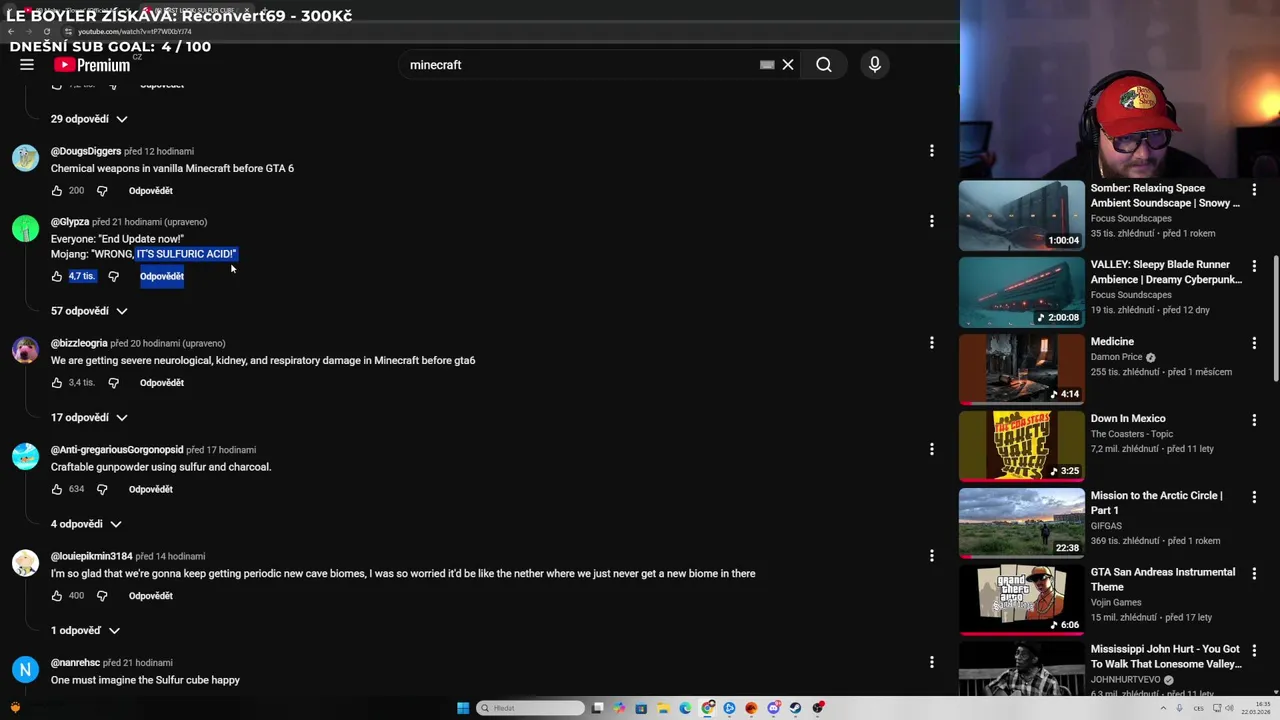
Task: Click the taskbar Hledat search box
Action: [530, 708]
